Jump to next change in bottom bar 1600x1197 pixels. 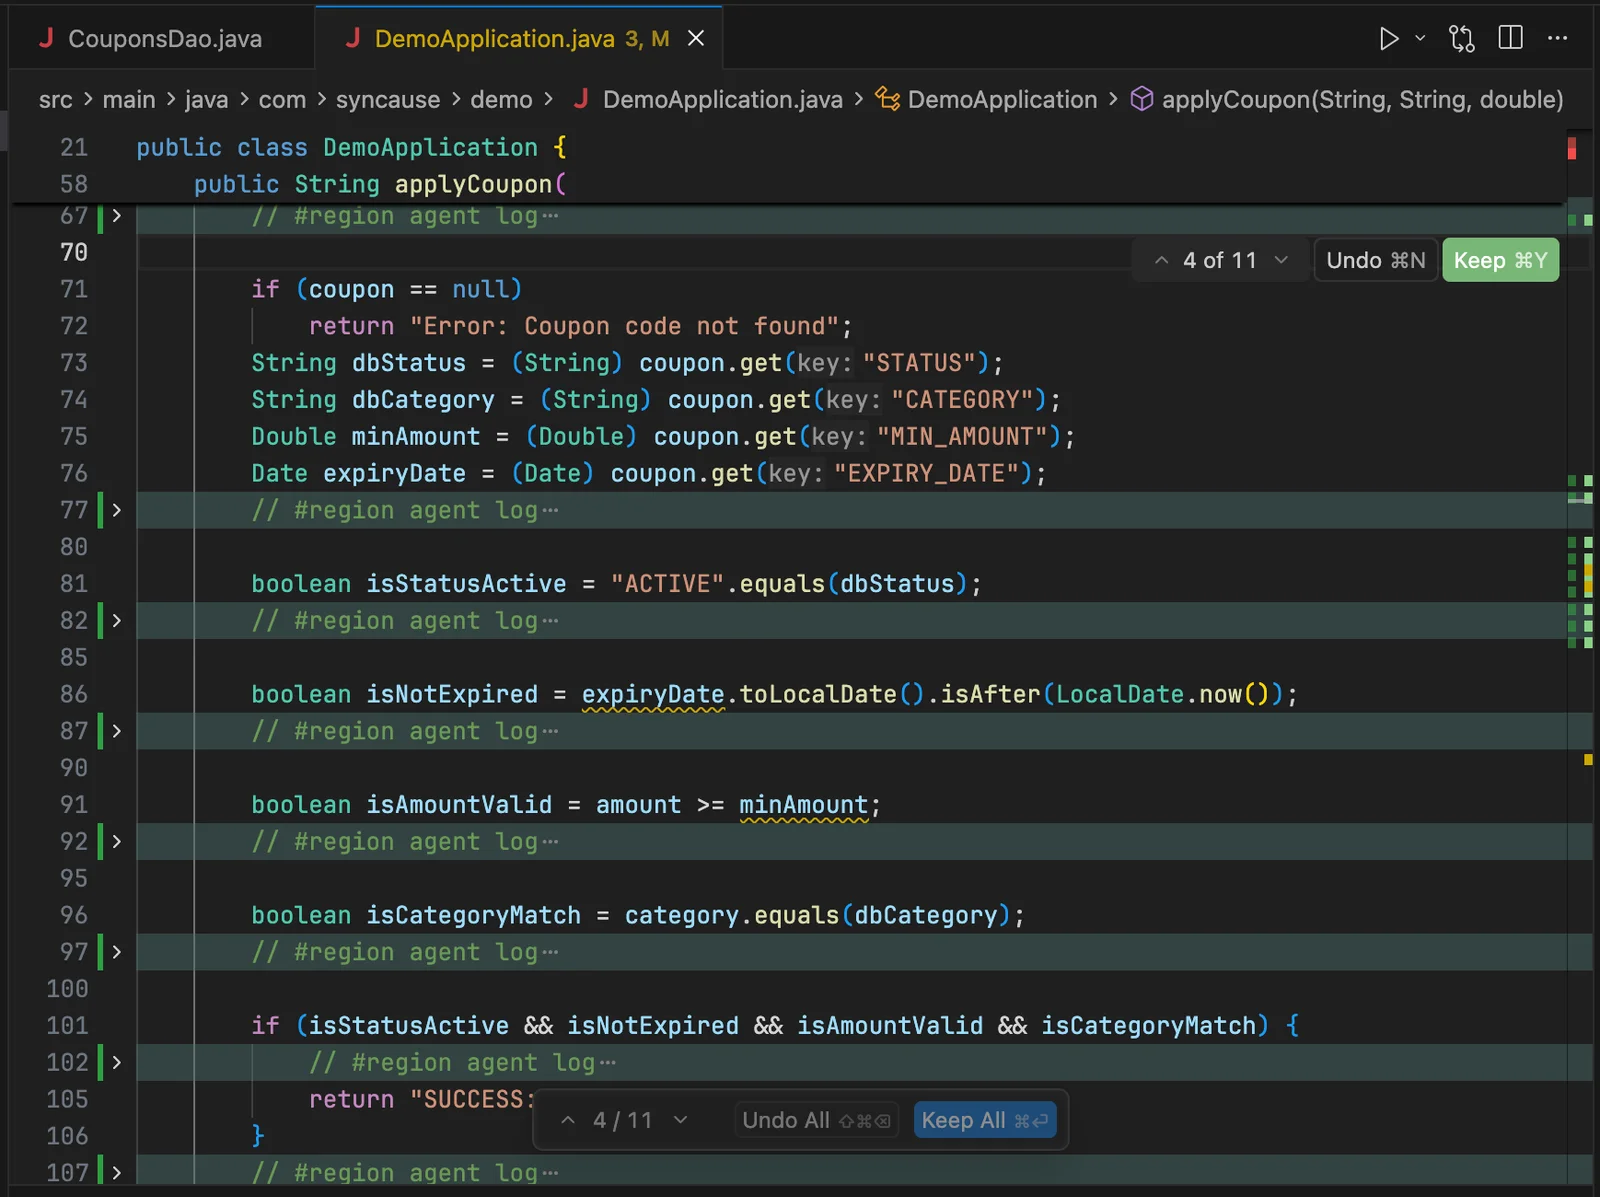pyautogui.click(x=681, y=1120)
